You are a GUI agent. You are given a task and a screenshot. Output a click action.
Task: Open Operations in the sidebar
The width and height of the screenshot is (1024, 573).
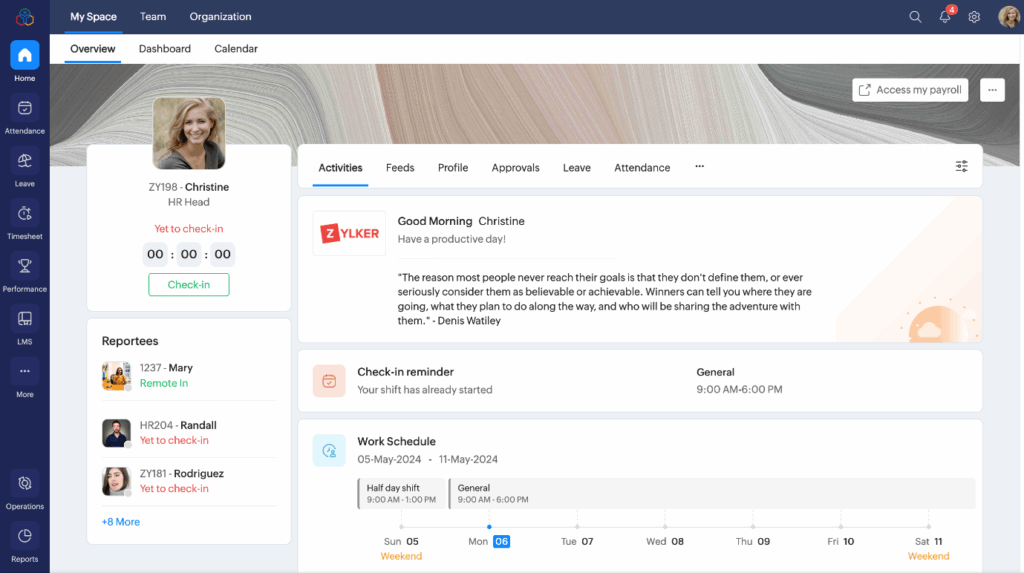pyautogui.click(x=25, y=484)
